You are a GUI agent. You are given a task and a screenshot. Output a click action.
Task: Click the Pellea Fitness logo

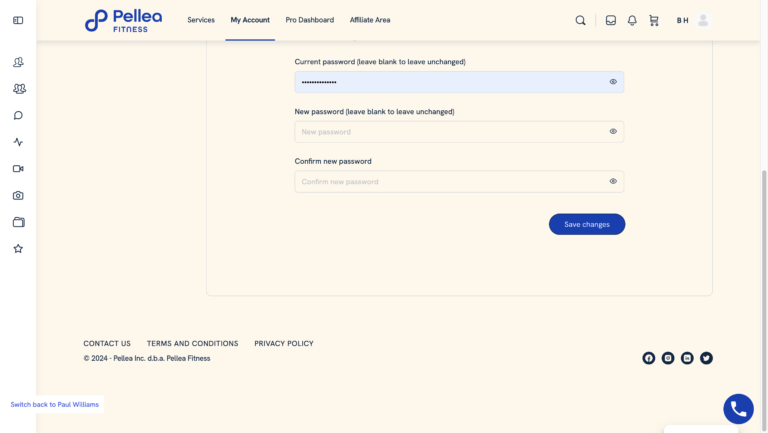coord(123,21)
